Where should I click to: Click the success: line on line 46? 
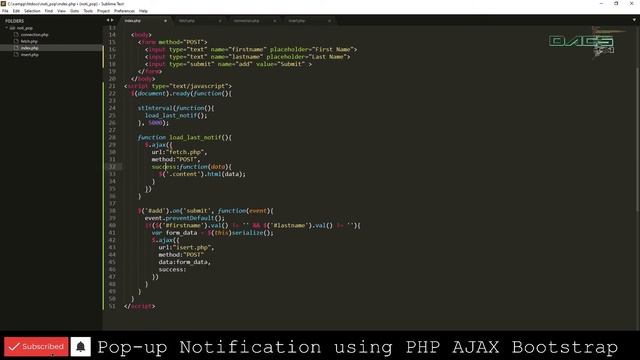(172, 270)
